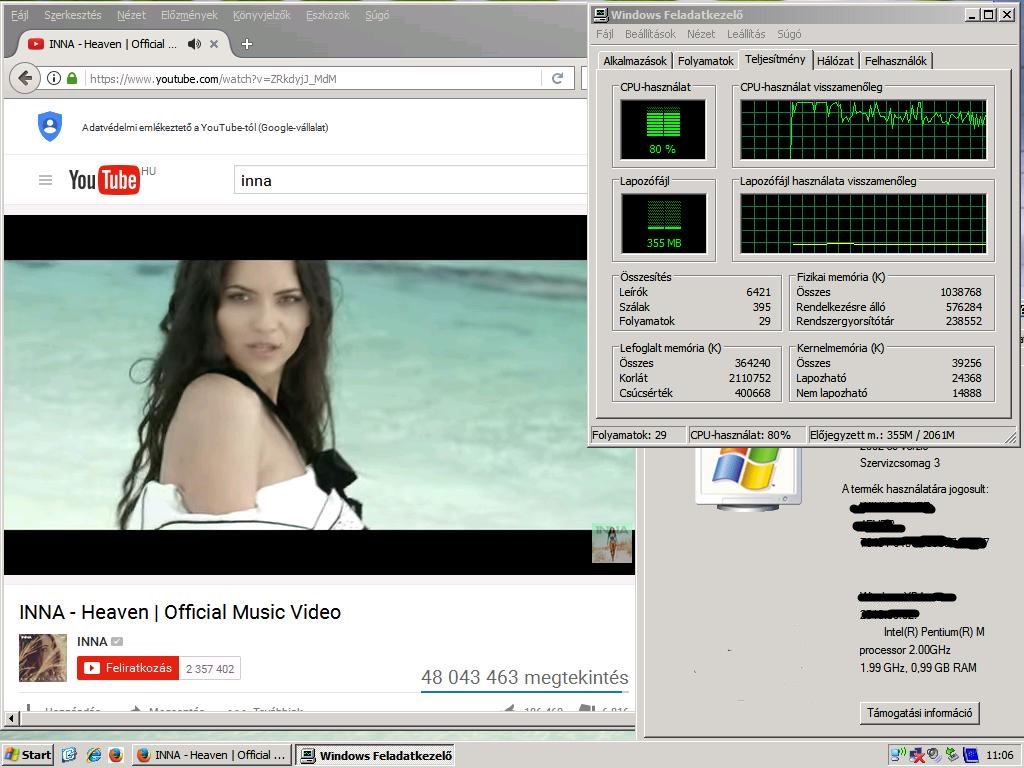Switch to the Hálózat tab in Task Manager

pyautogui.click(x=835, y=61)
